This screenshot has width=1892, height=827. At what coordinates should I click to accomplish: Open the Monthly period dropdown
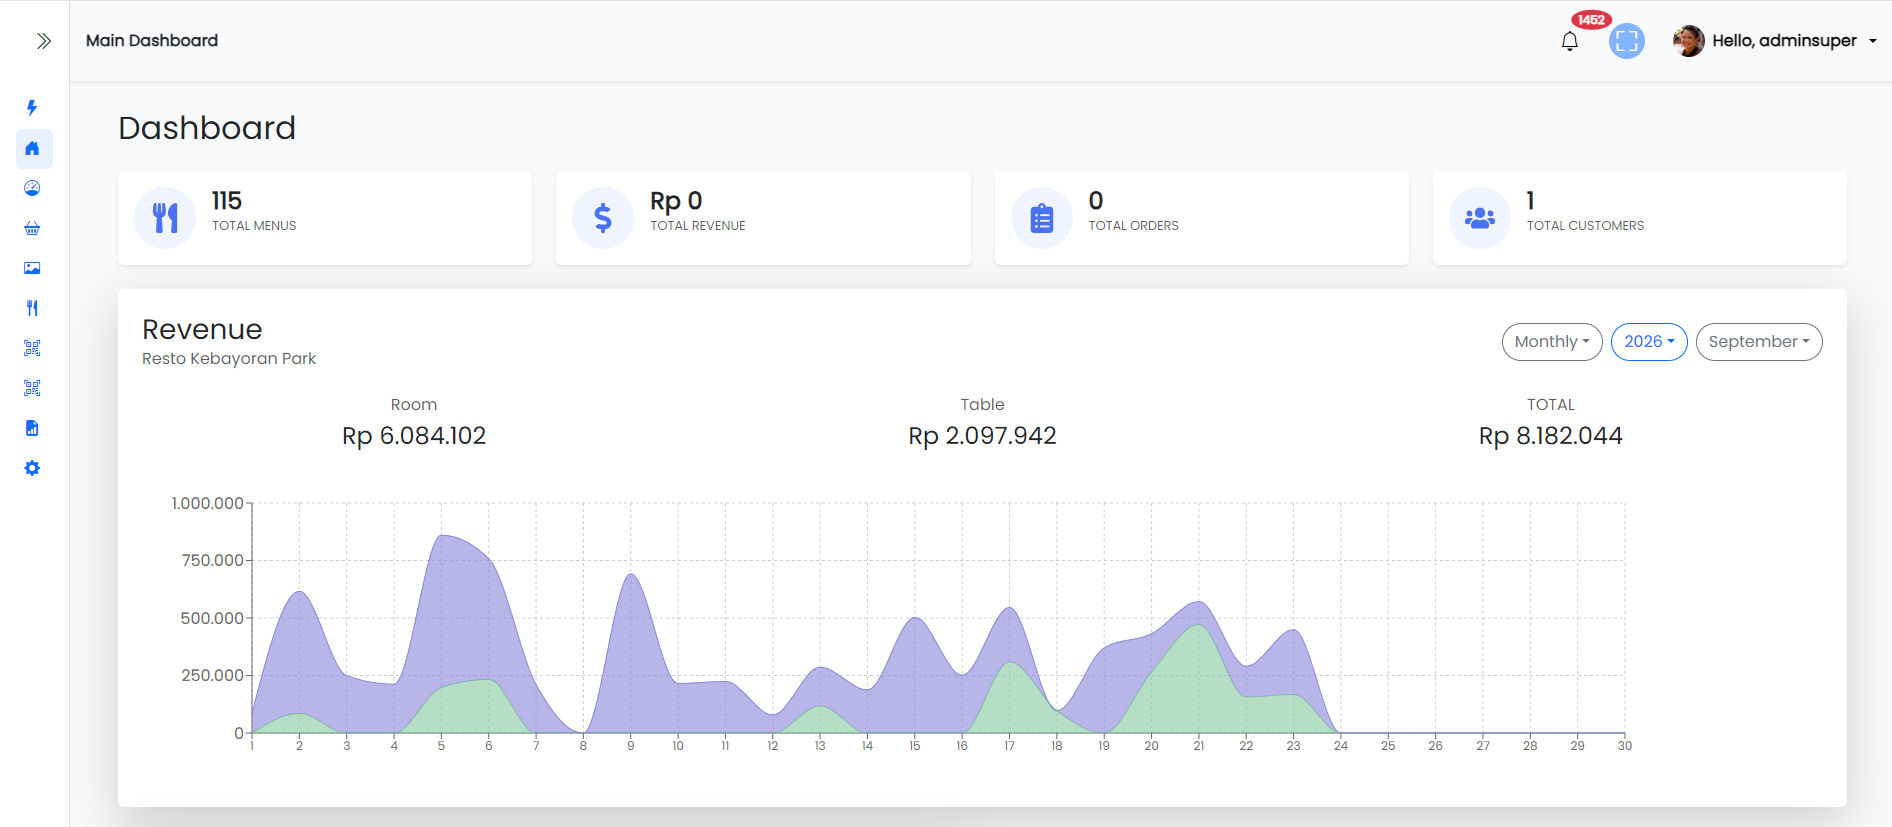1552,342
